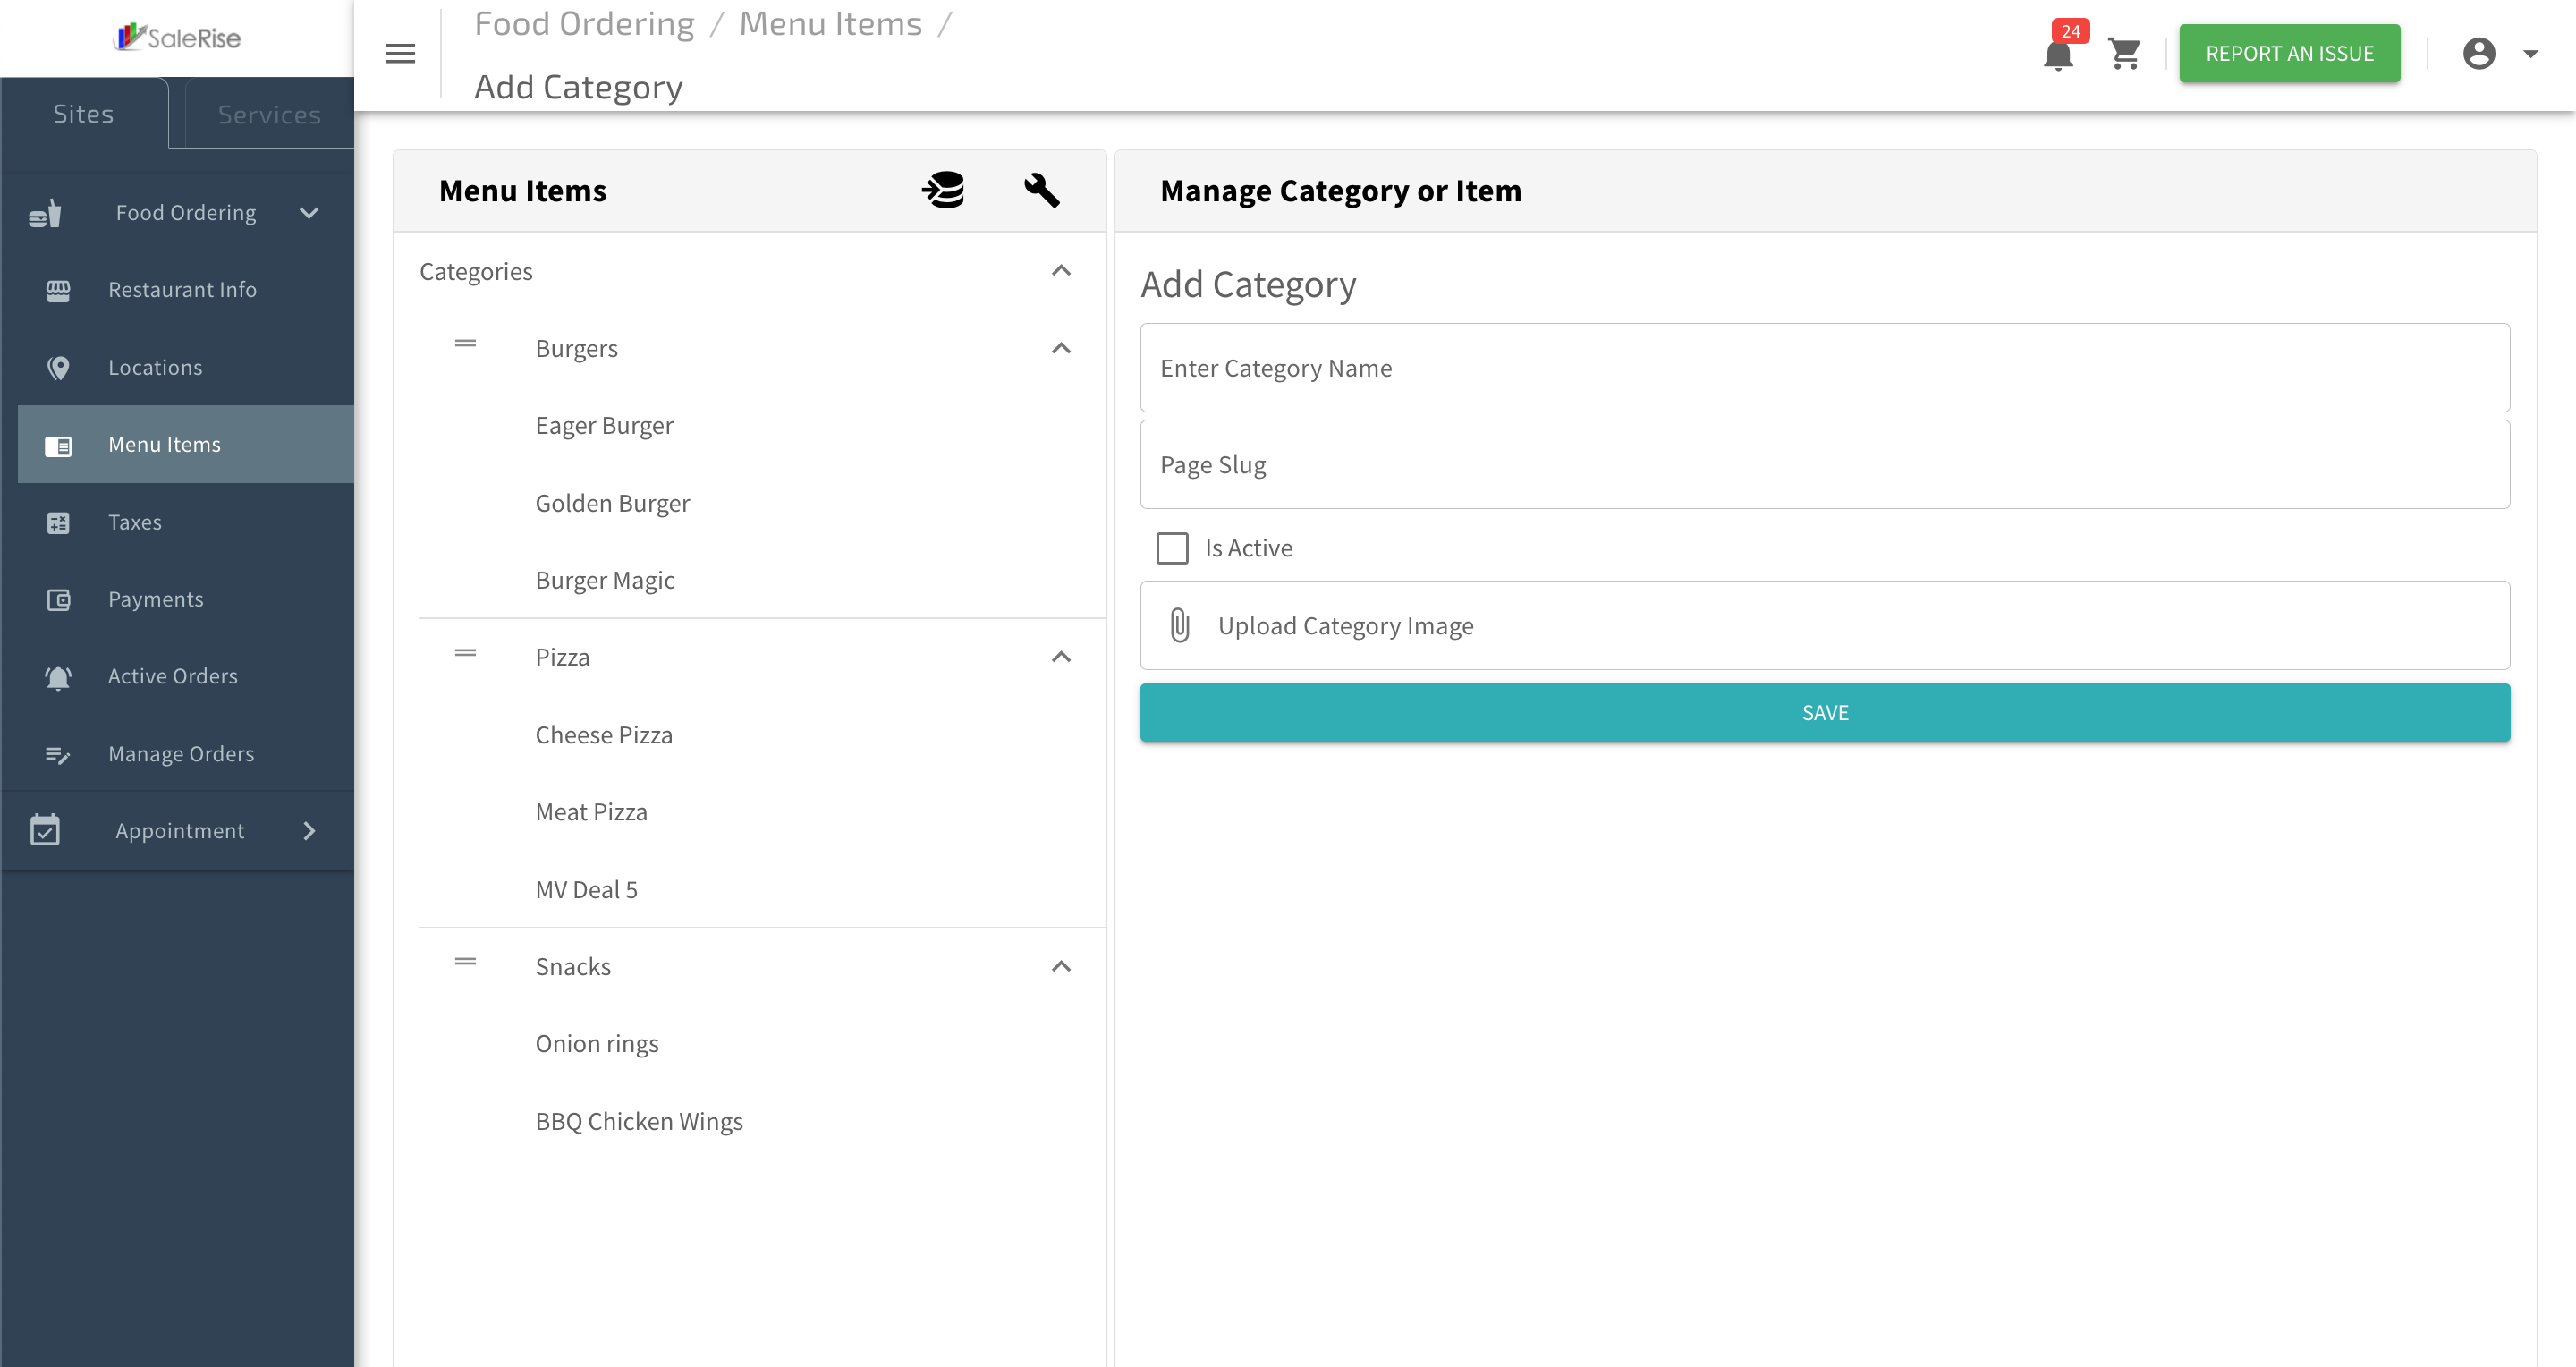Select the Eager Burger item
Image resolution: width=2576 pixels, height=1367 pixels.
click(x=604, y=426)
